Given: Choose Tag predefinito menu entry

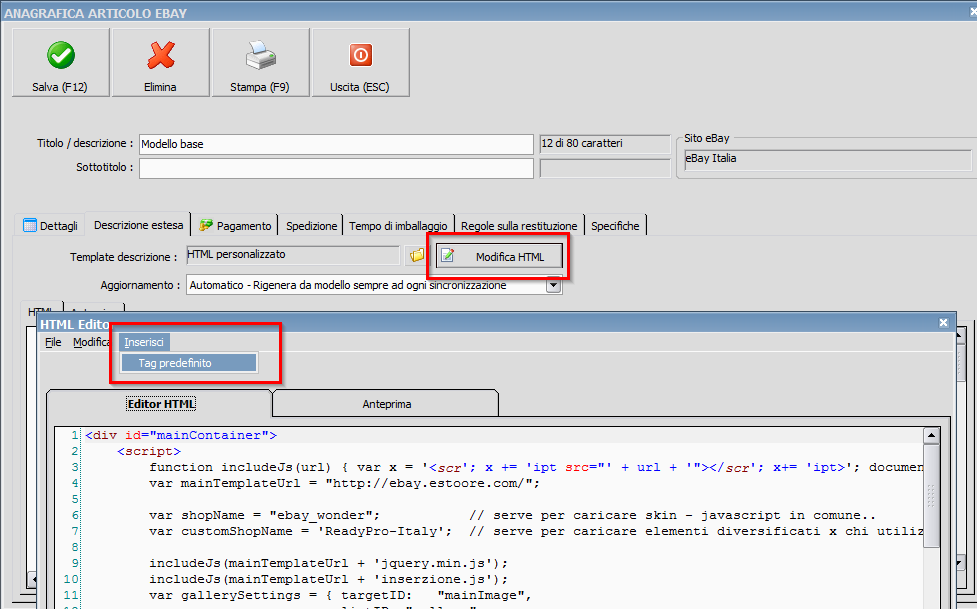Looking at the screenshot, I should pos(189,363).
